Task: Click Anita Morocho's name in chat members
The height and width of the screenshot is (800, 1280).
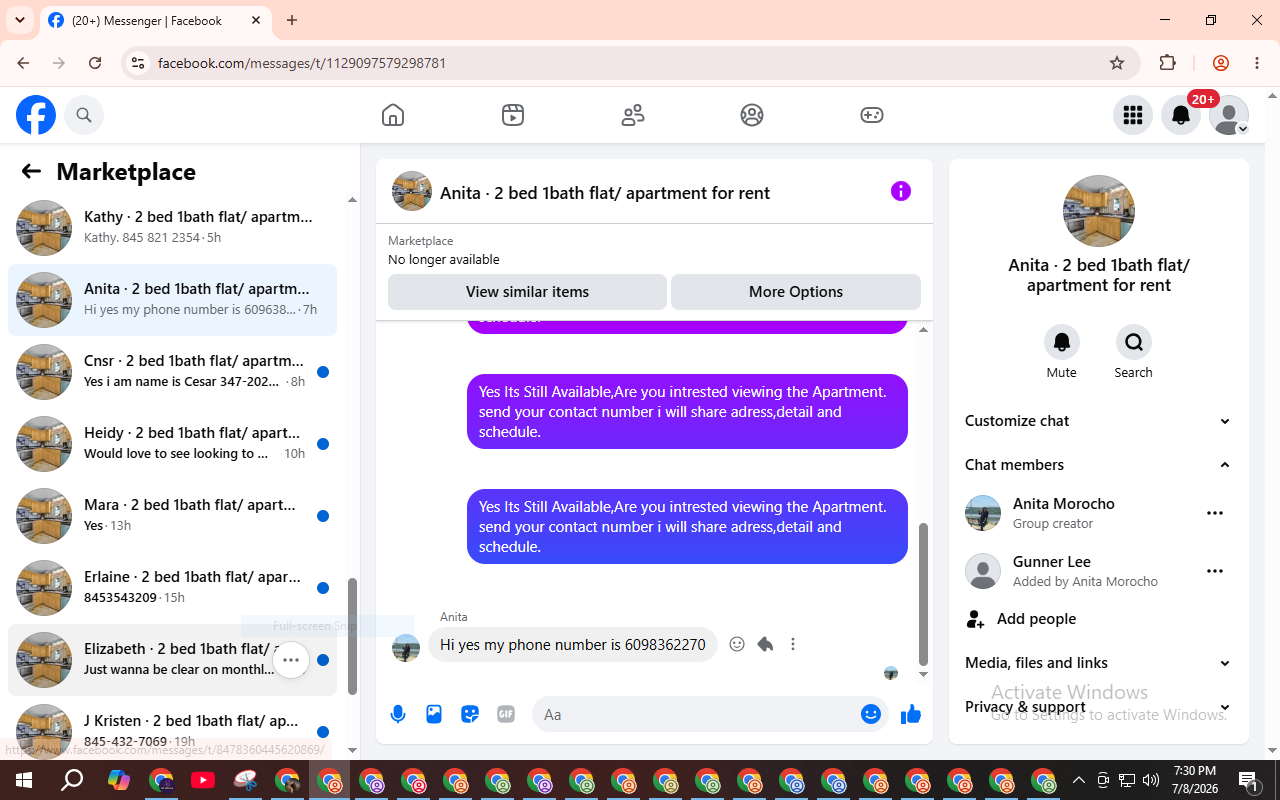Action: point(1064,504)
